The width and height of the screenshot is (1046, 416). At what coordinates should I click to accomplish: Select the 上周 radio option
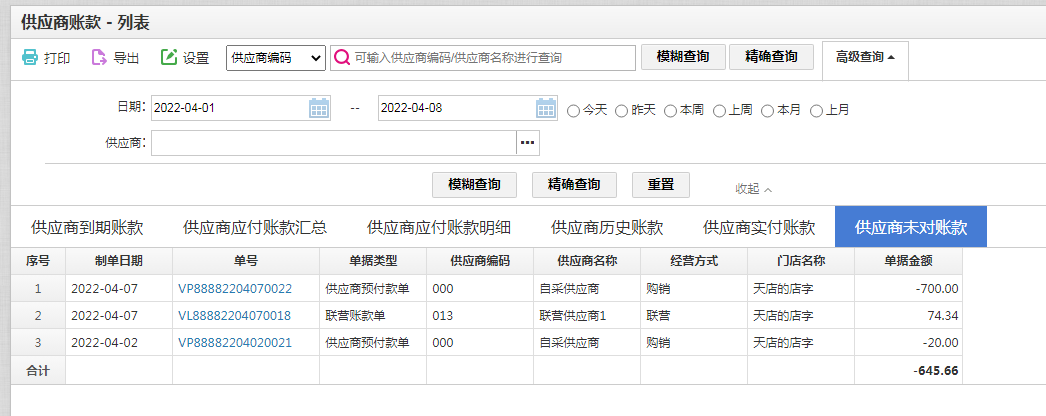pos(719,111)
